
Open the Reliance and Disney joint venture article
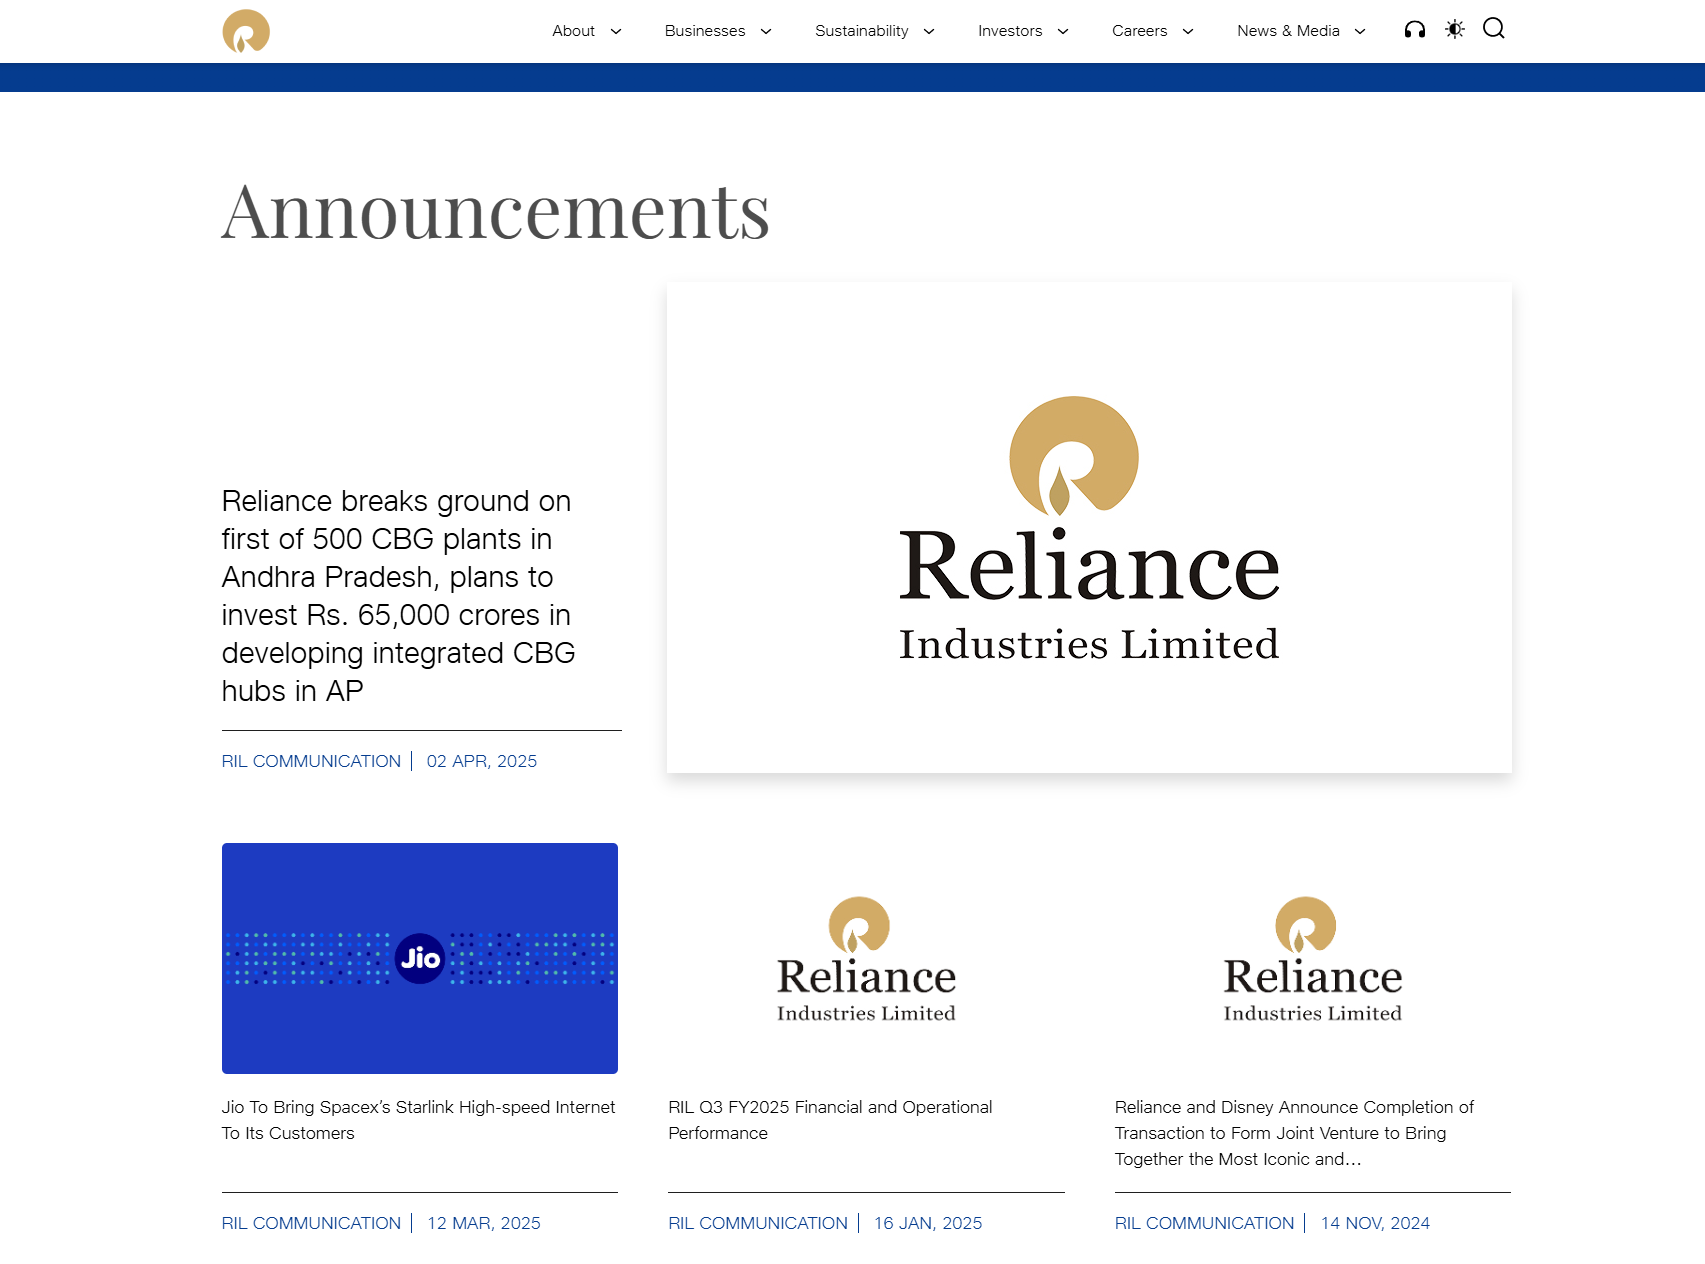[1294, 1133]
